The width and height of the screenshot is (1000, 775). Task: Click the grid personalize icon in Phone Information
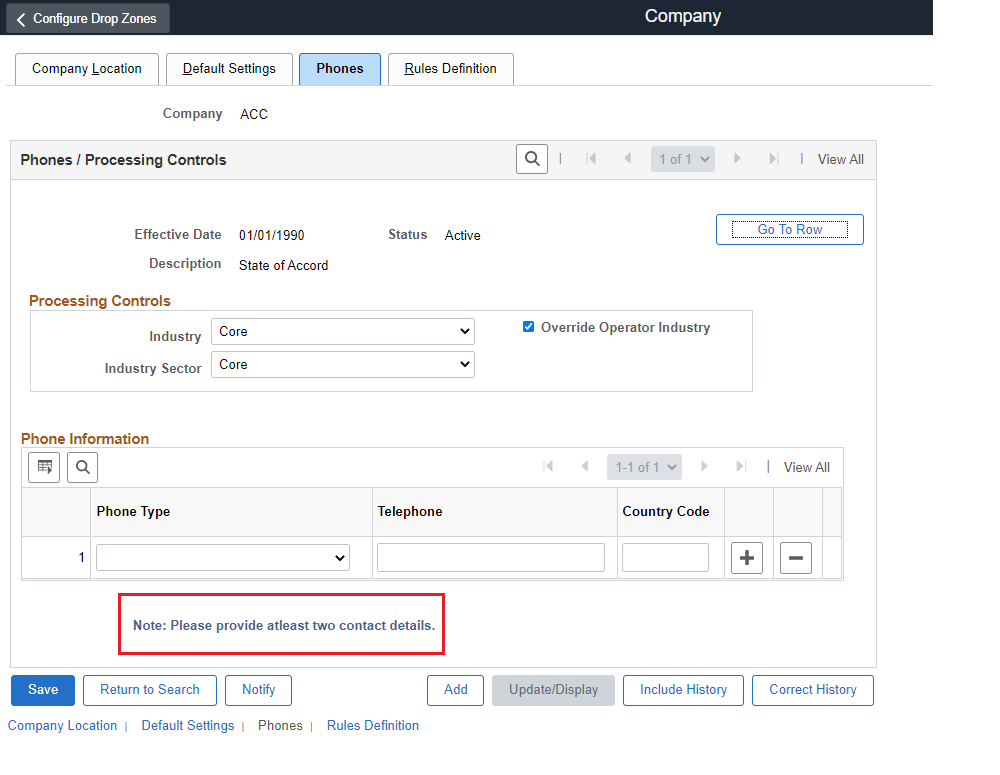coord(44,468)
